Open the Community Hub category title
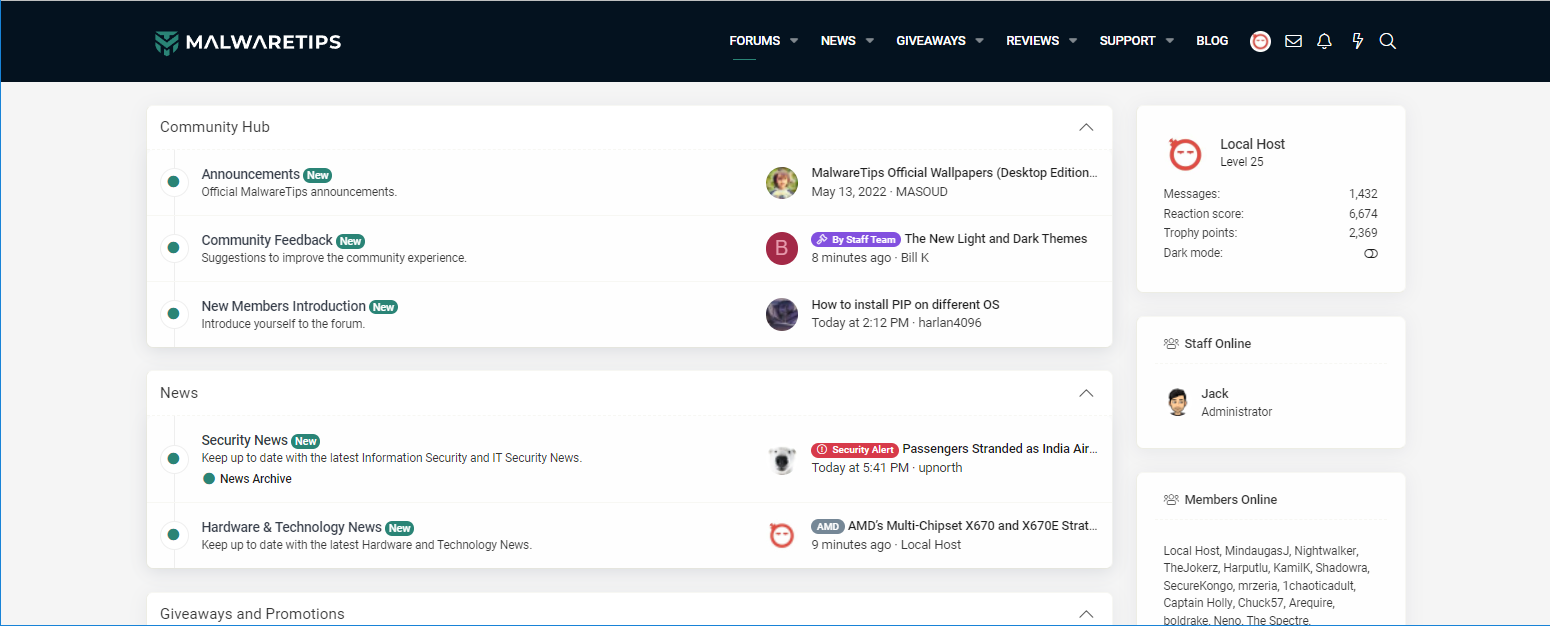This screenshot has height=626, width=1550. tap(215, 127)
